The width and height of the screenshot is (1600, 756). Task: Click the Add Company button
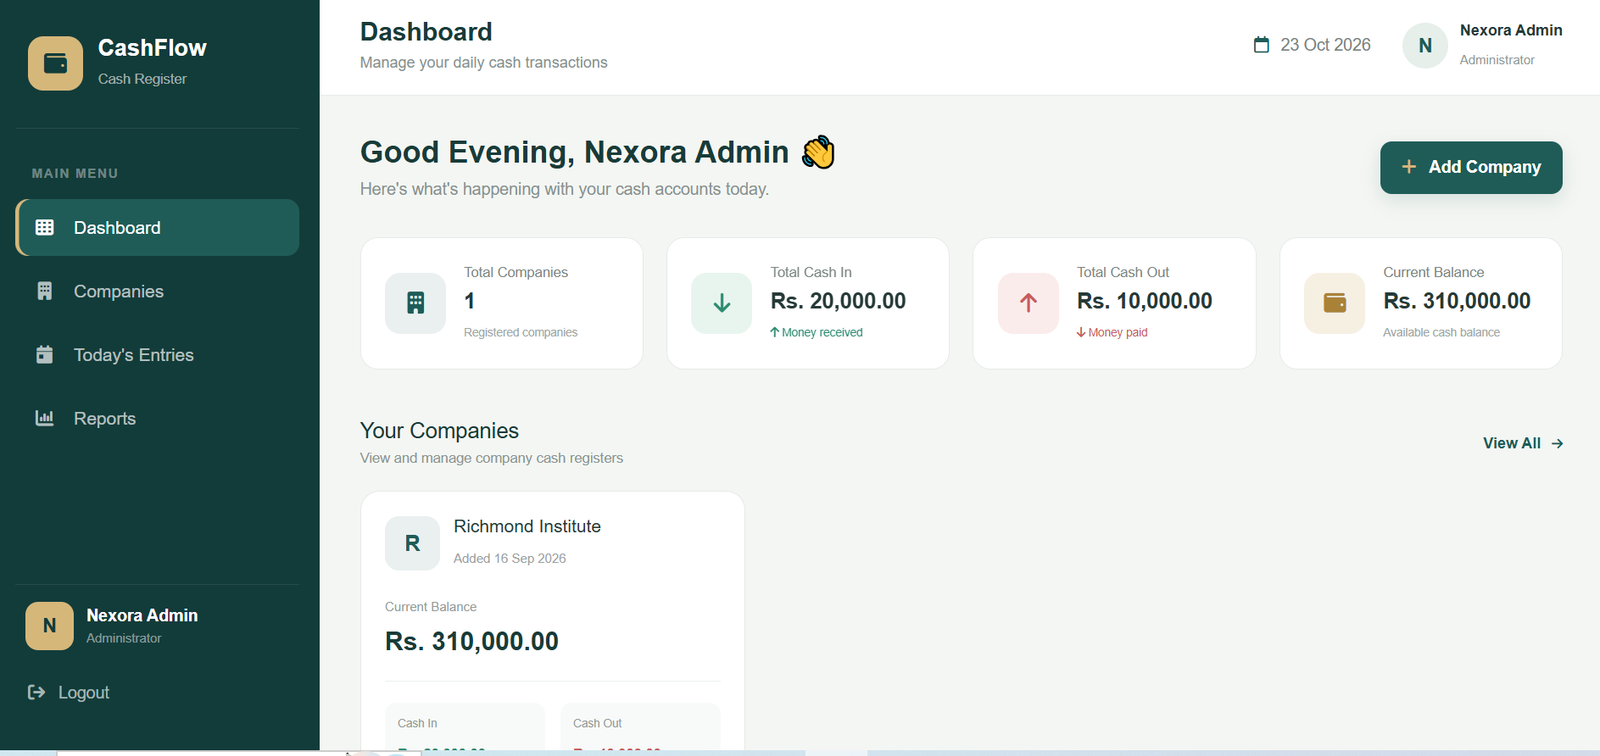pyautogui.click(x=1471, y=167)
